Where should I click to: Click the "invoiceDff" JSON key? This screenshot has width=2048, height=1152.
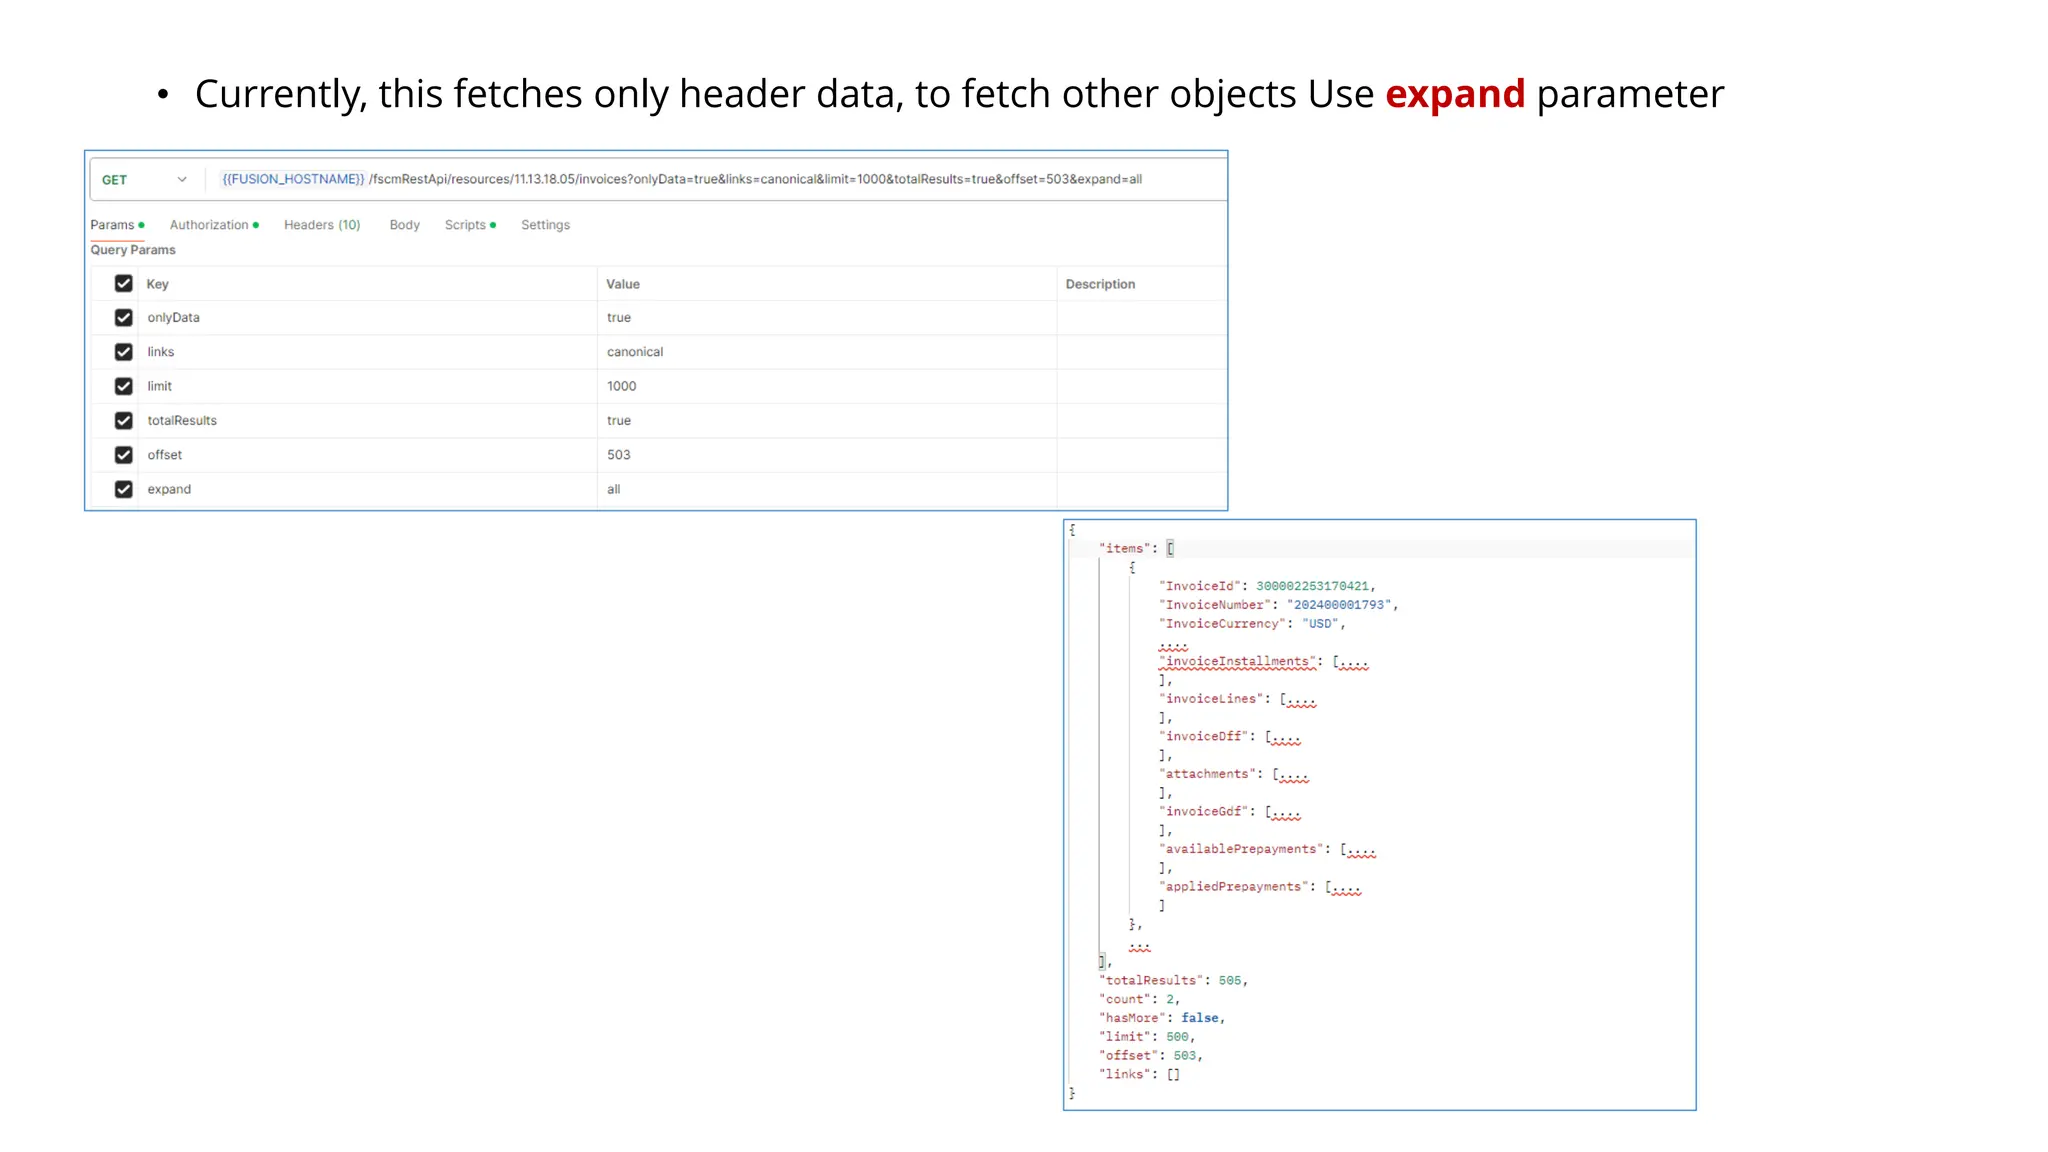(x=1203, y=737)
